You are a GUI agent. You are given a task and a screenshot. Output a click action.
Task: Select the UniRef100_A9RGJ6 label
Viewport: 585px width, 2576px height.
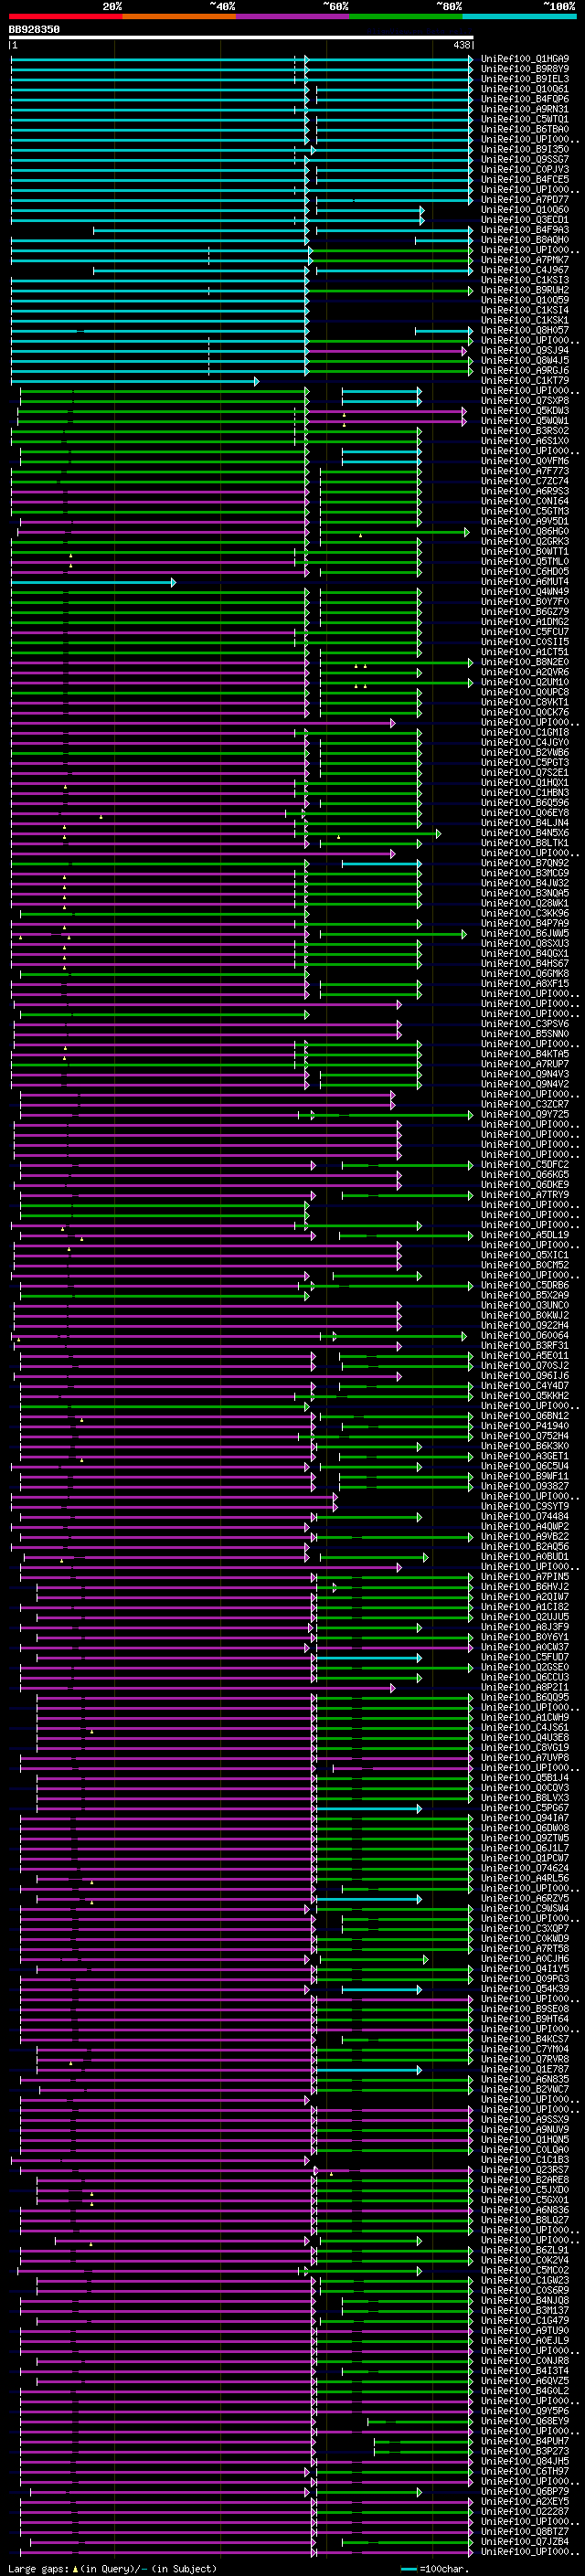tap(524, 370)
